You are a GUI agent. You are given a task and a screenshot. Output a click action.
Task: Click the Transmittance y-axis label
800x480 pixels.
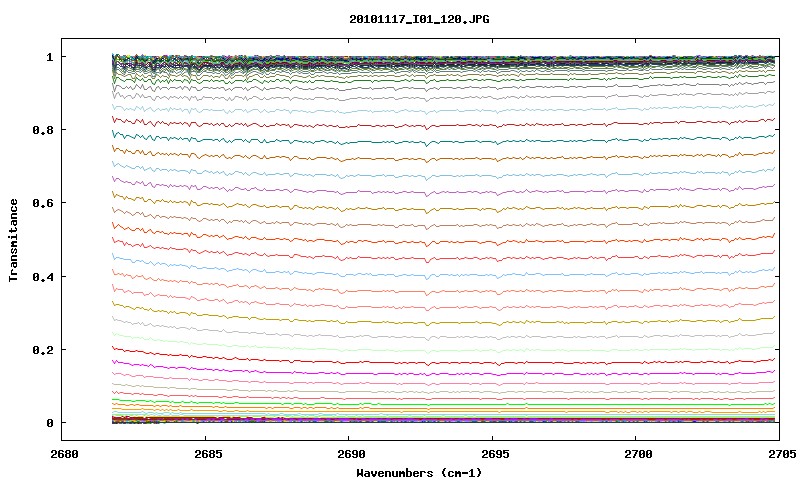click(x=14, y=240)
